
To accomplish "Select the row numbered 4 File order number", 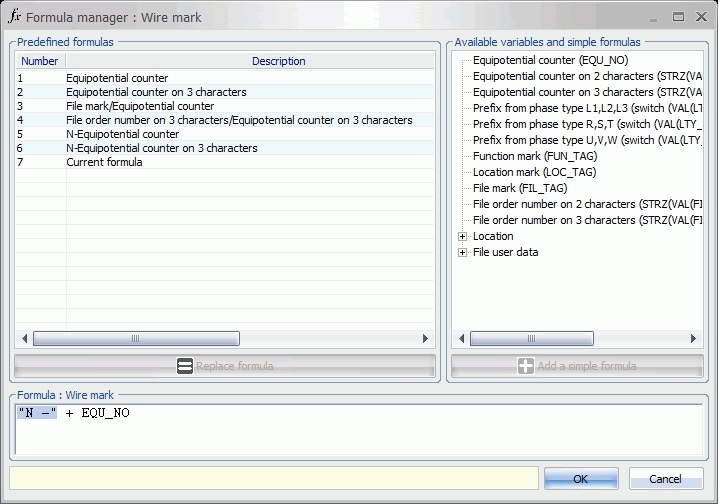I will [x=225, y=120].
